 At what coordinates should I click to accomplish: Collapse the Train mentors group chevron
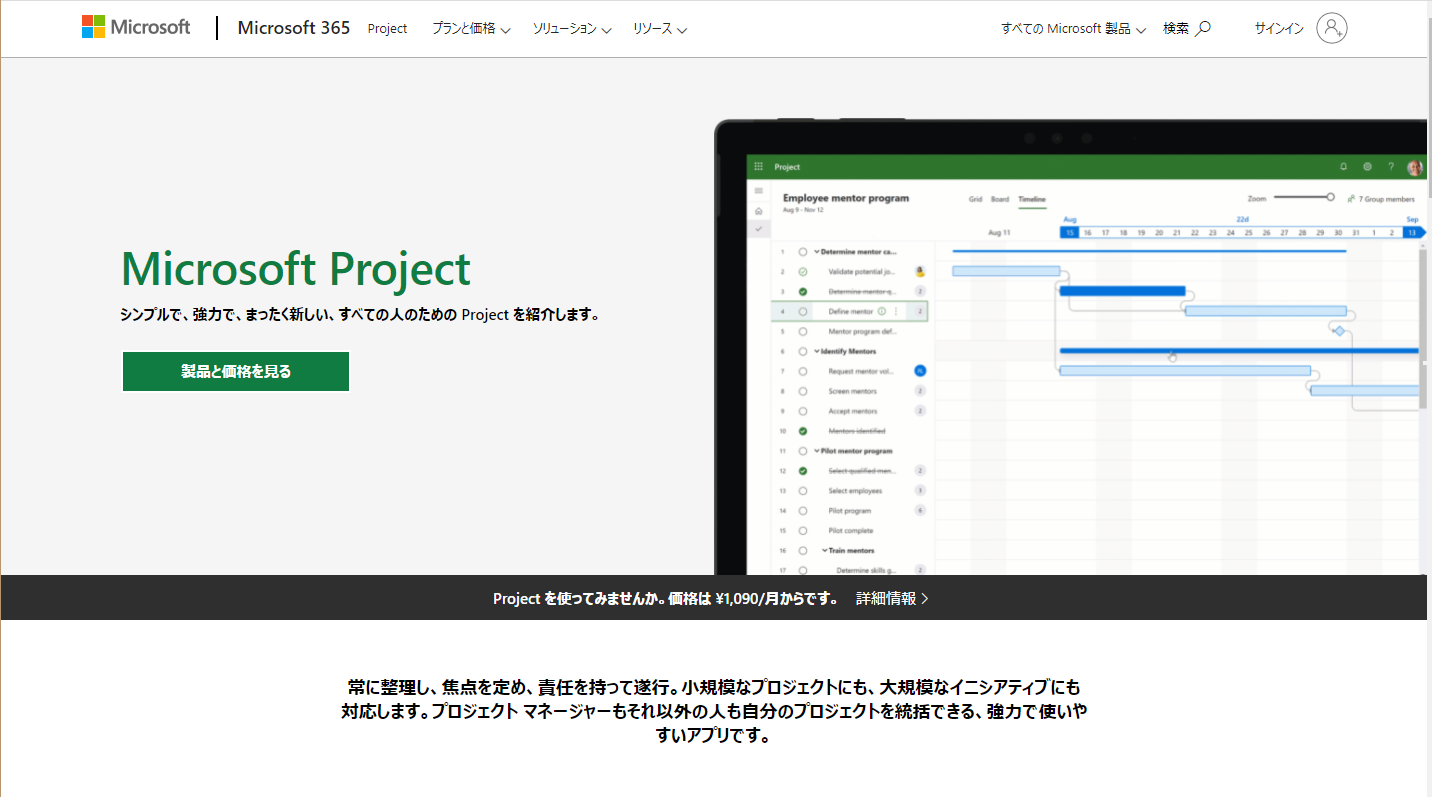click(x=825, y=551)
